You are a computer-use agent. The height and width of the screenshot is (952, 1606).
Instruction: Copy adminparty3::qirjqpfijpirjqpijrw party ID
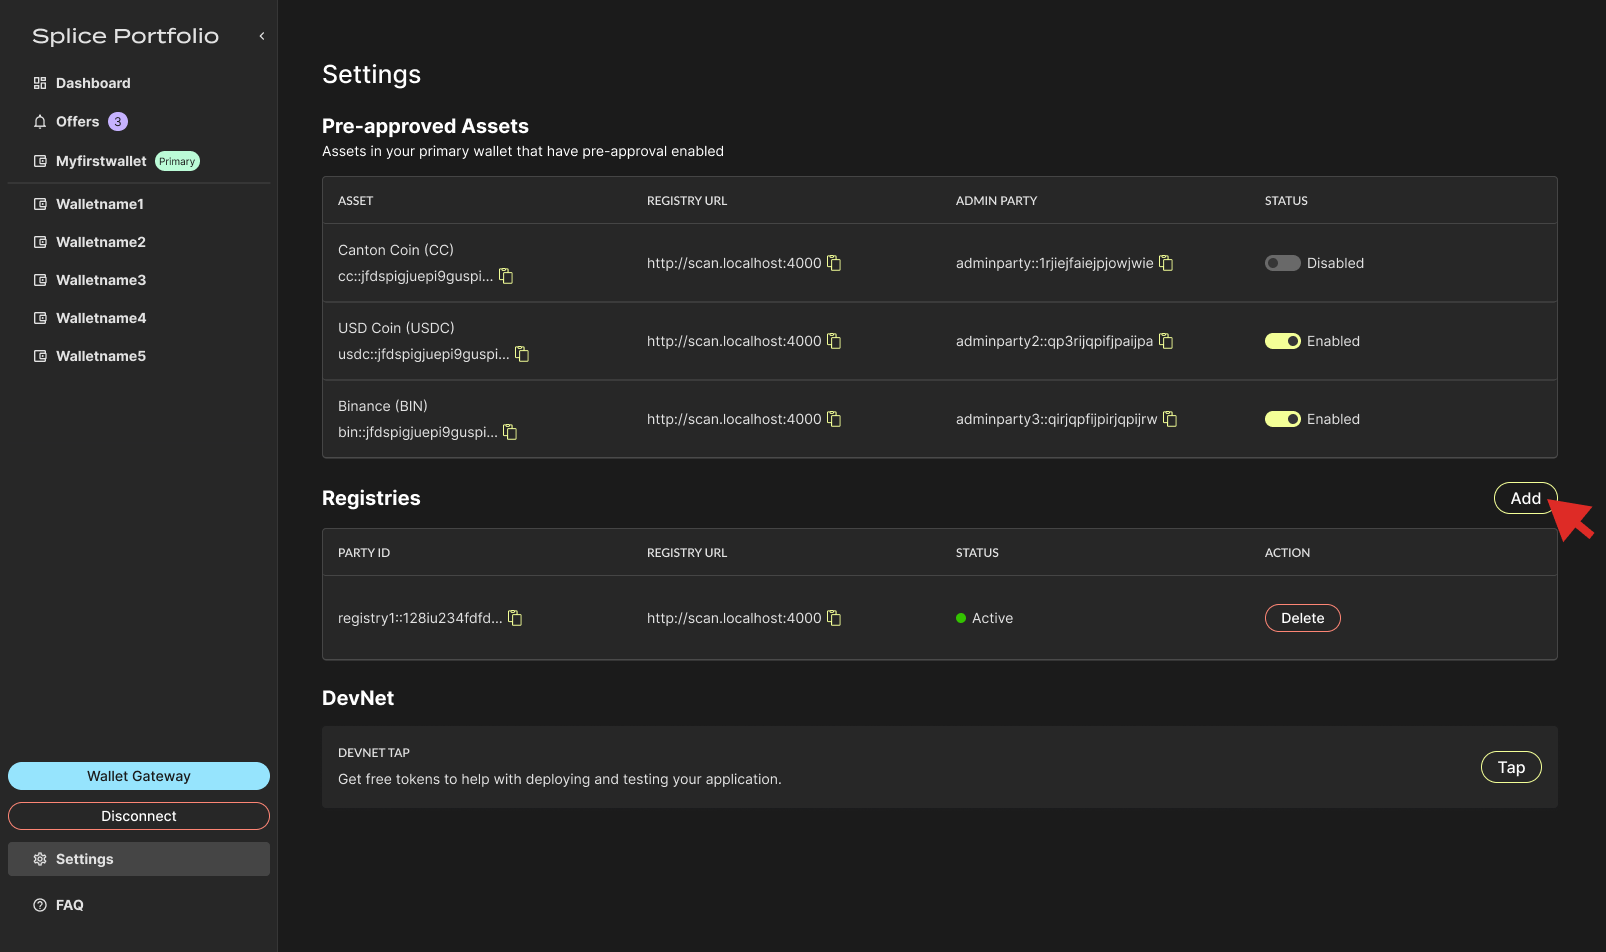pos(1170,419)
